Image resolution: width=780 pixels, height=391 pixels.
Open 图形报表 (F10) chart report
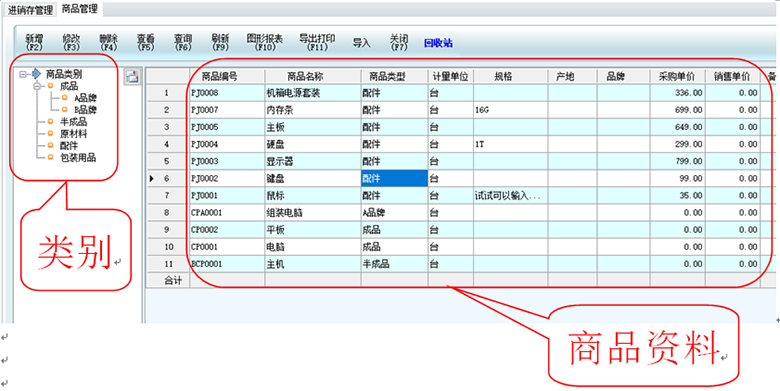click(265, 43)
